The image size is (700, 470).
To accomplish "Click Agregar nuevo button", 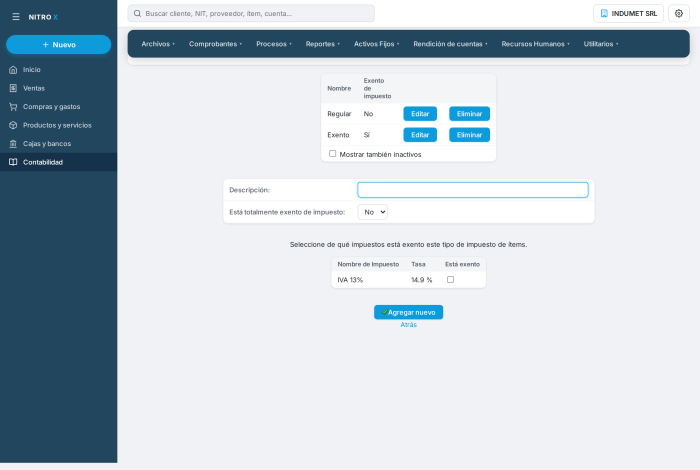I will [408, 312].
